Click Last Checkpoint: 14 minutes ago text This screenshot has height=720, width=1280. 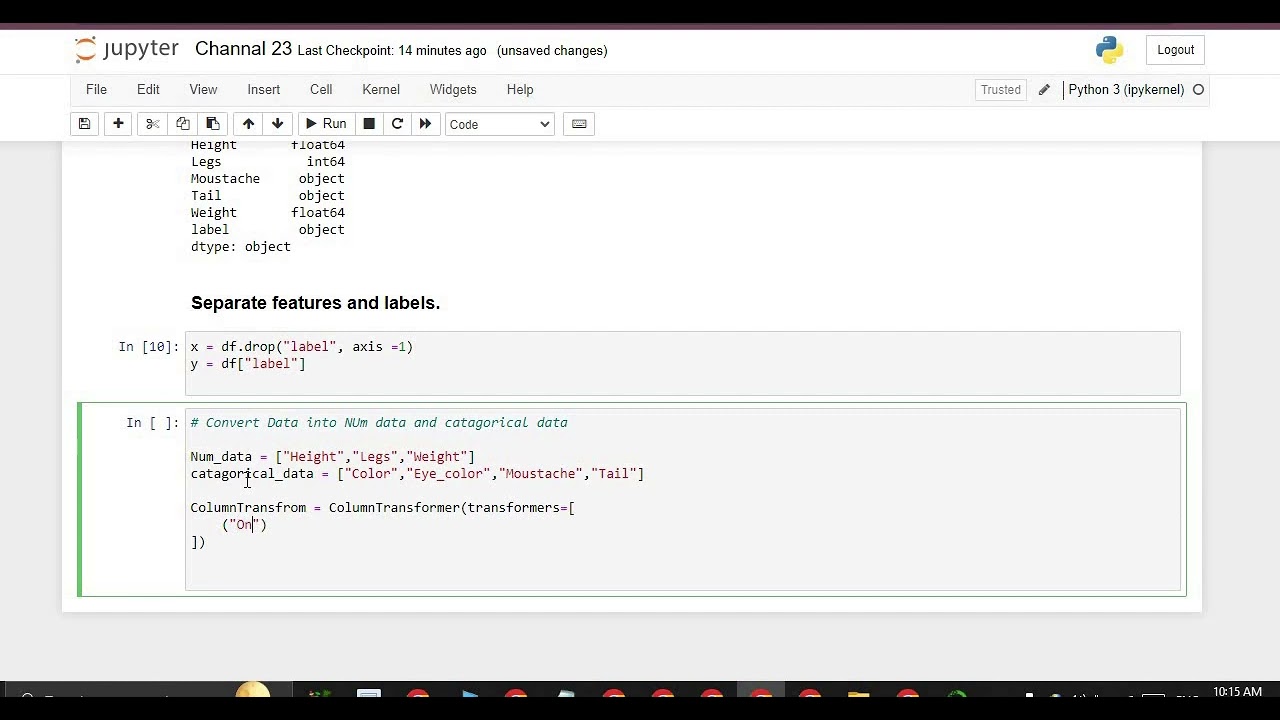pos(392,50)
